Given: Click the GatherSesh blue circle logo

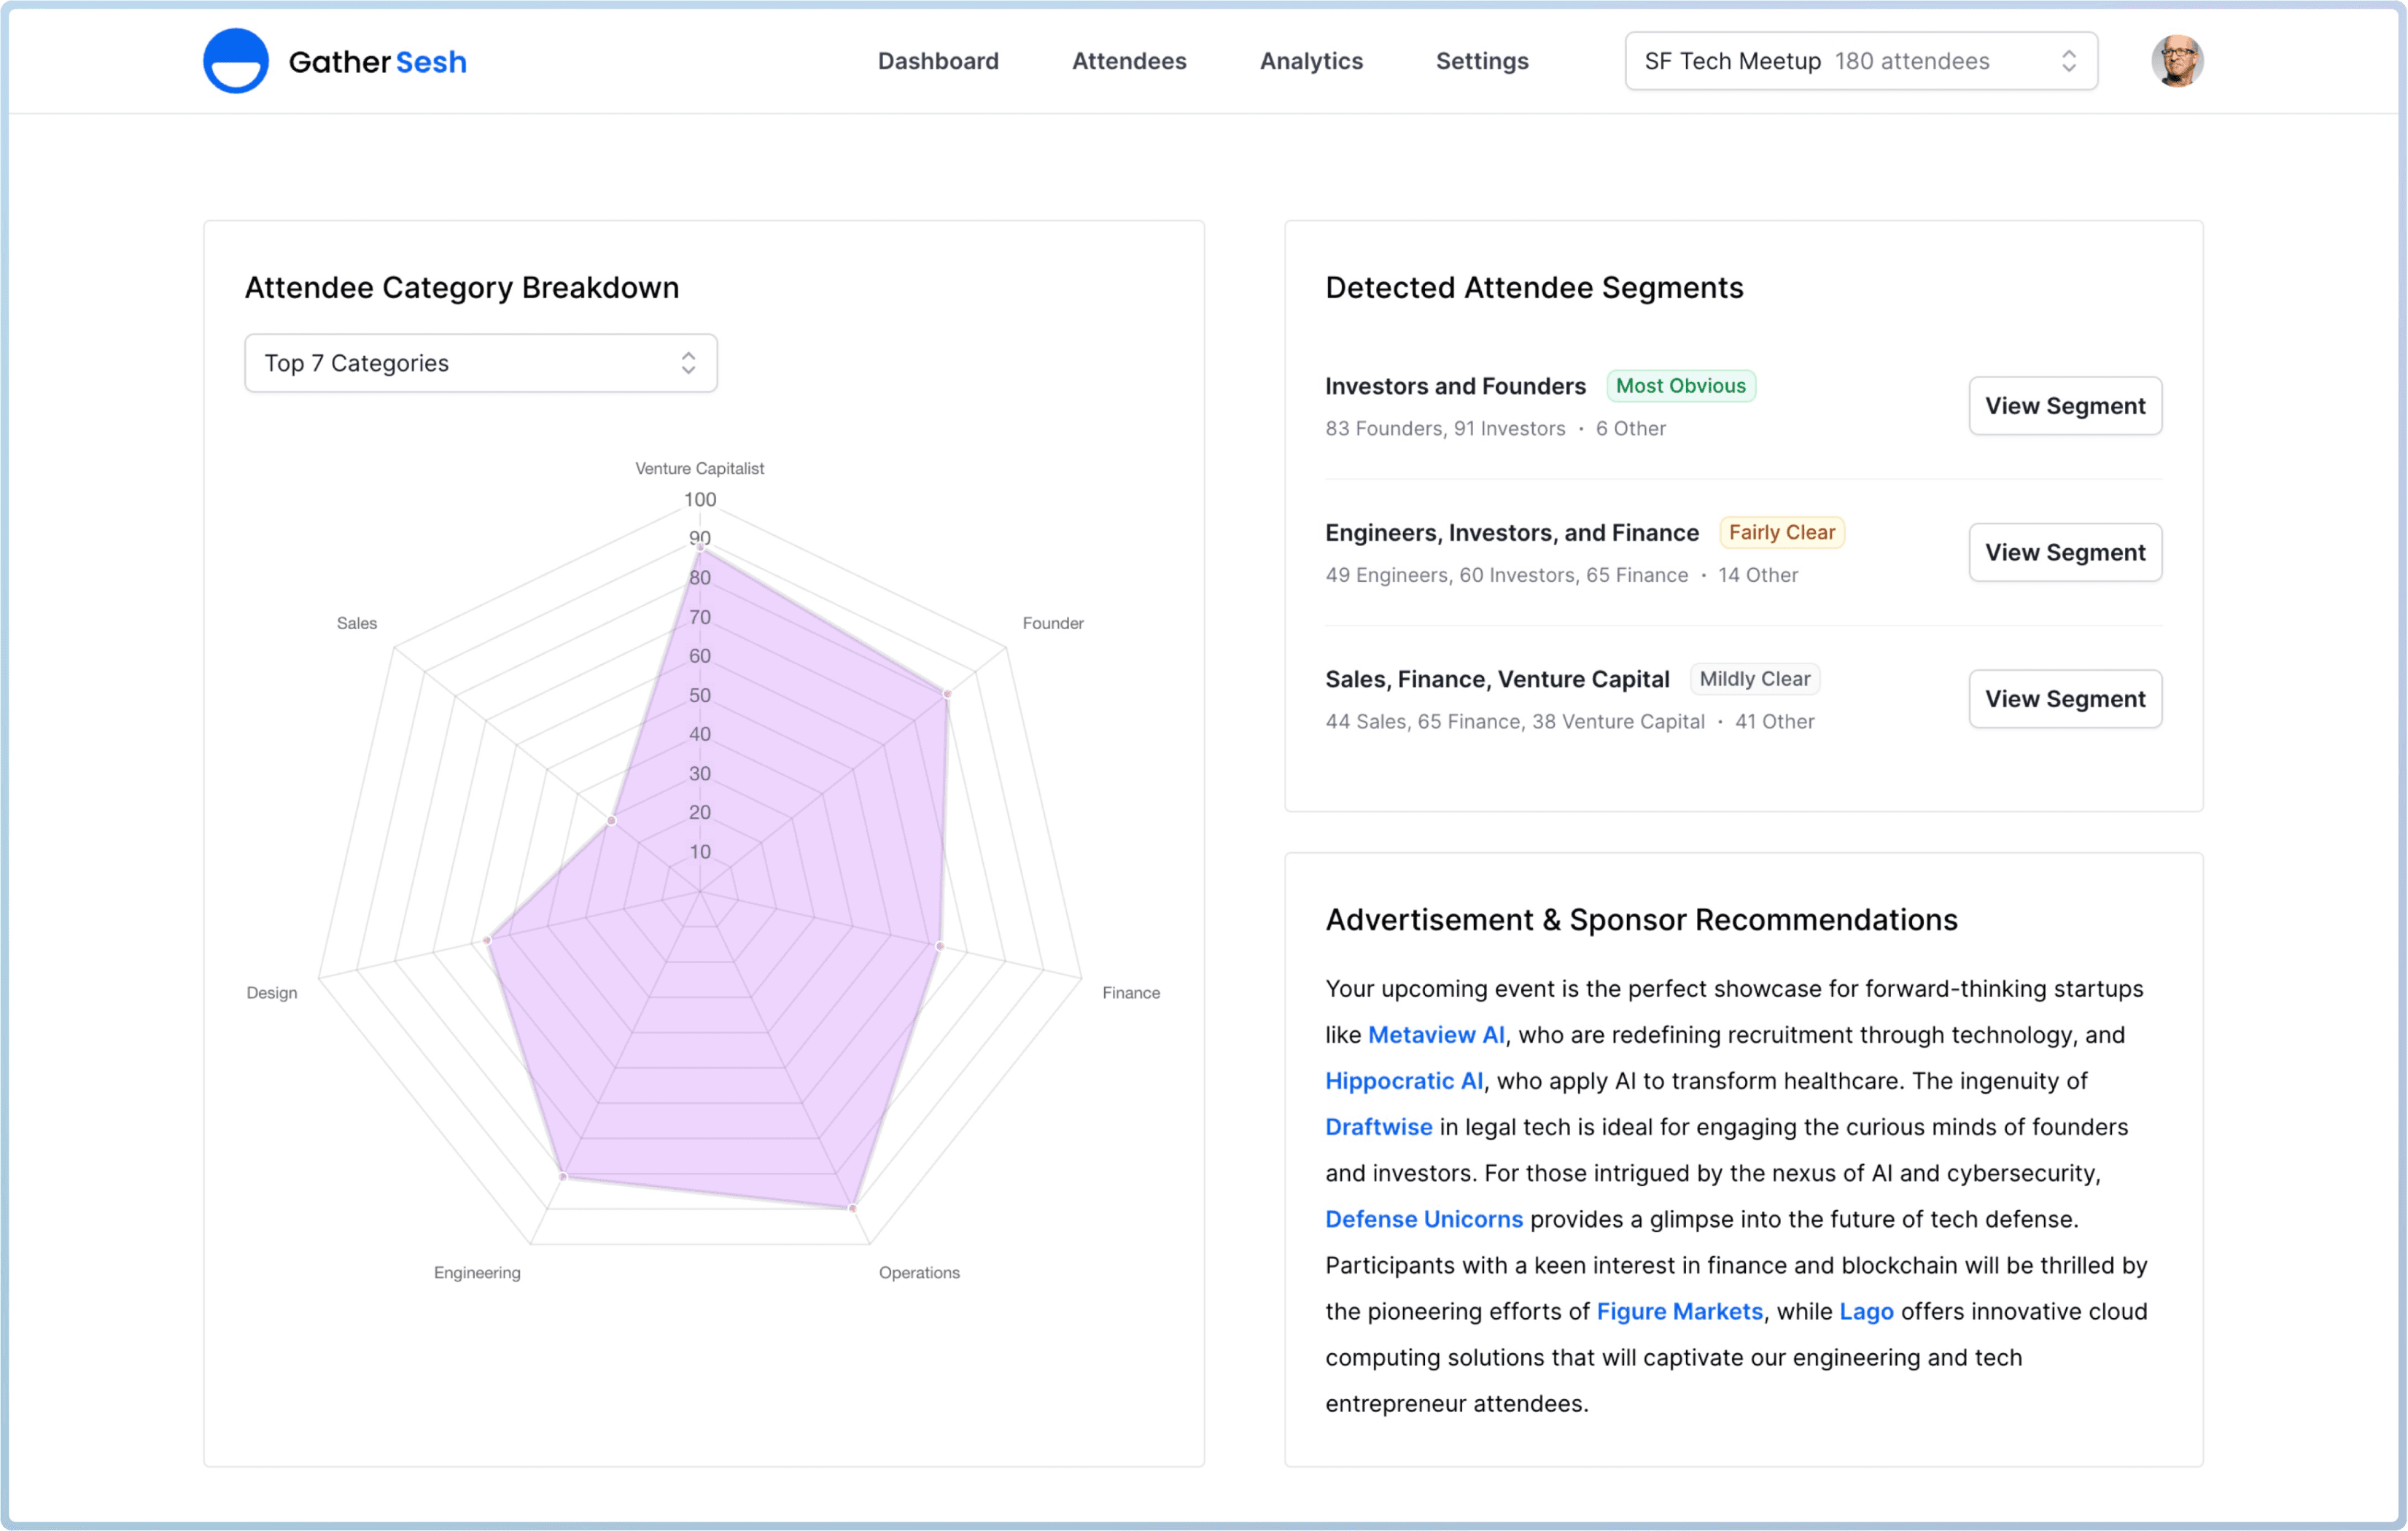Looking at the screenshot, I should click(236, 61).
